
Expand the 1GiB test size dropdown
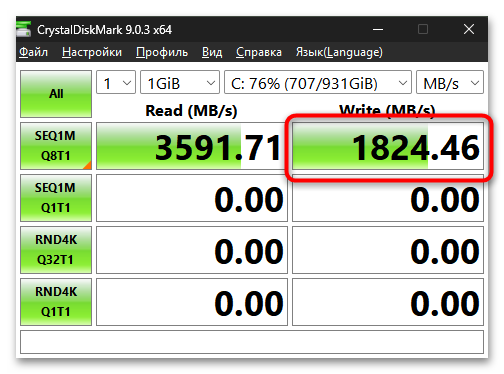click(180, 82)
